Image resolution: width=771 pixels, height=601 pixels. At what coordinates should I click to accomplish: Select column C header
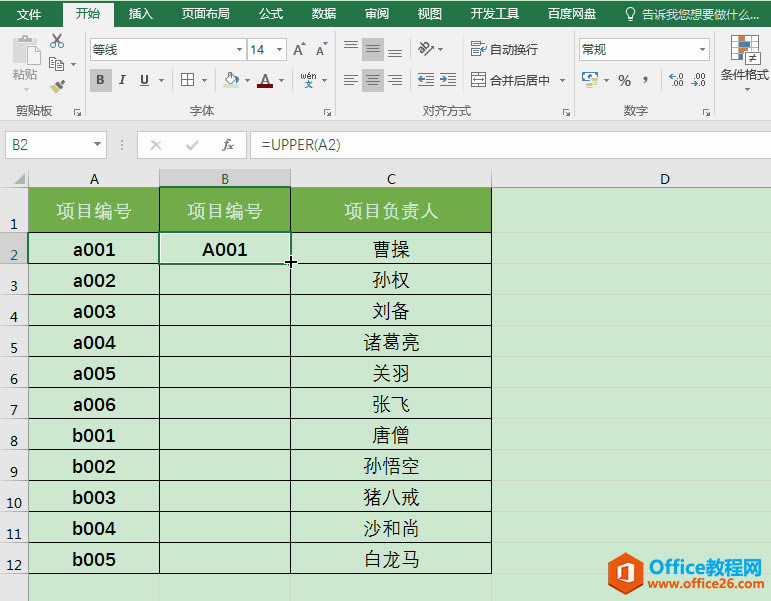tap(391, 179)
